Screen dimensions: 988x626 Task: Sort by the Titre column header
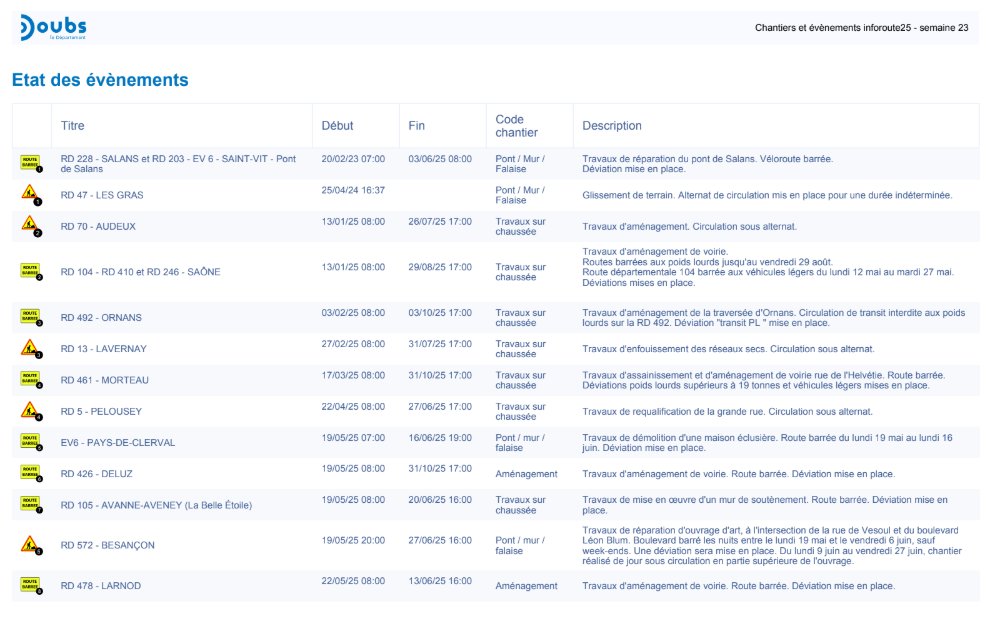click(73, 126)
